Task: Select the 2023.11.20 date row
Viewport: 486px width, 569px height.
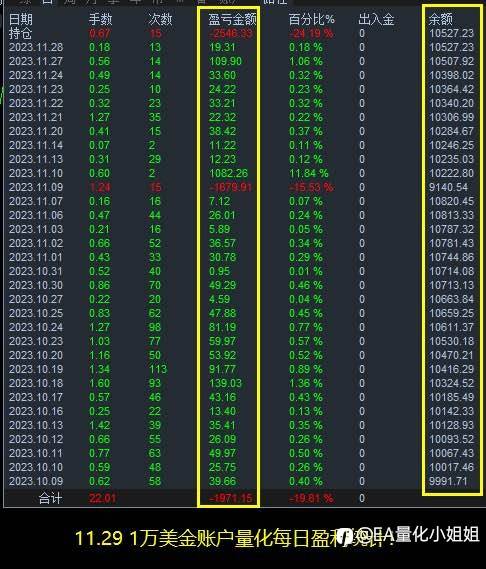Action: point(36,131)
